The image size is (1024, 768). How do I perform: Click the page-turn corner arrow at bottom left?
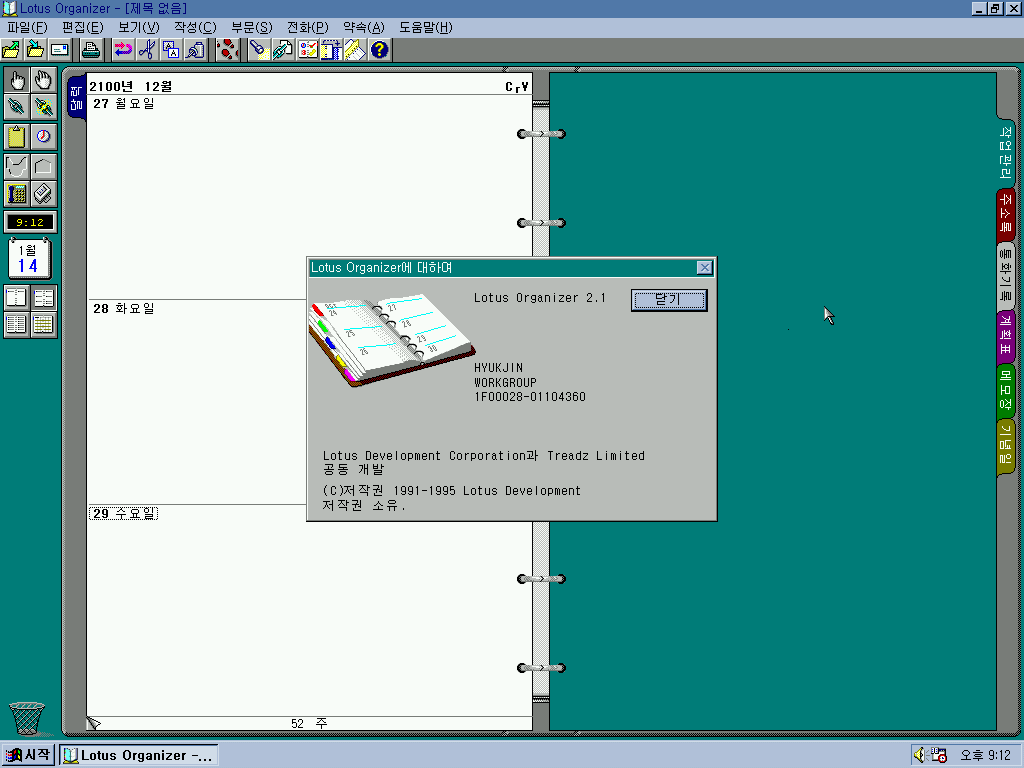[94, 722]
